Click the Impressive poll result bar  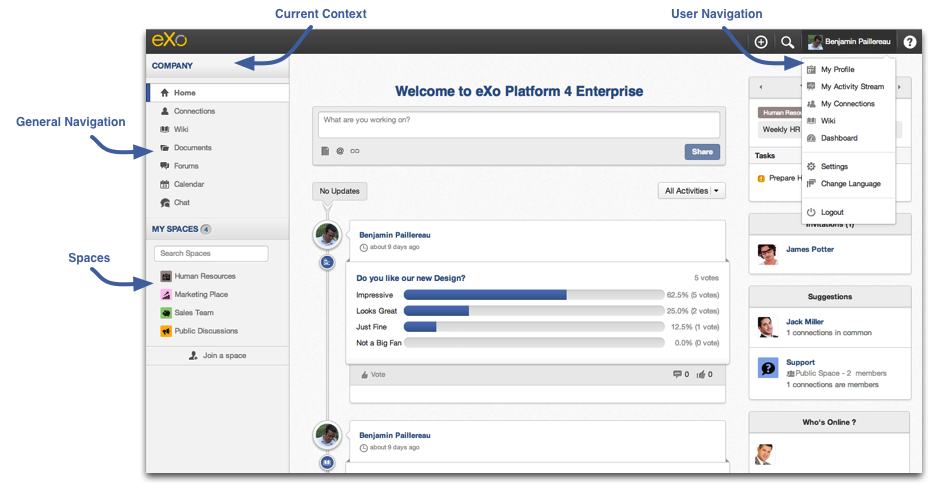534,295
